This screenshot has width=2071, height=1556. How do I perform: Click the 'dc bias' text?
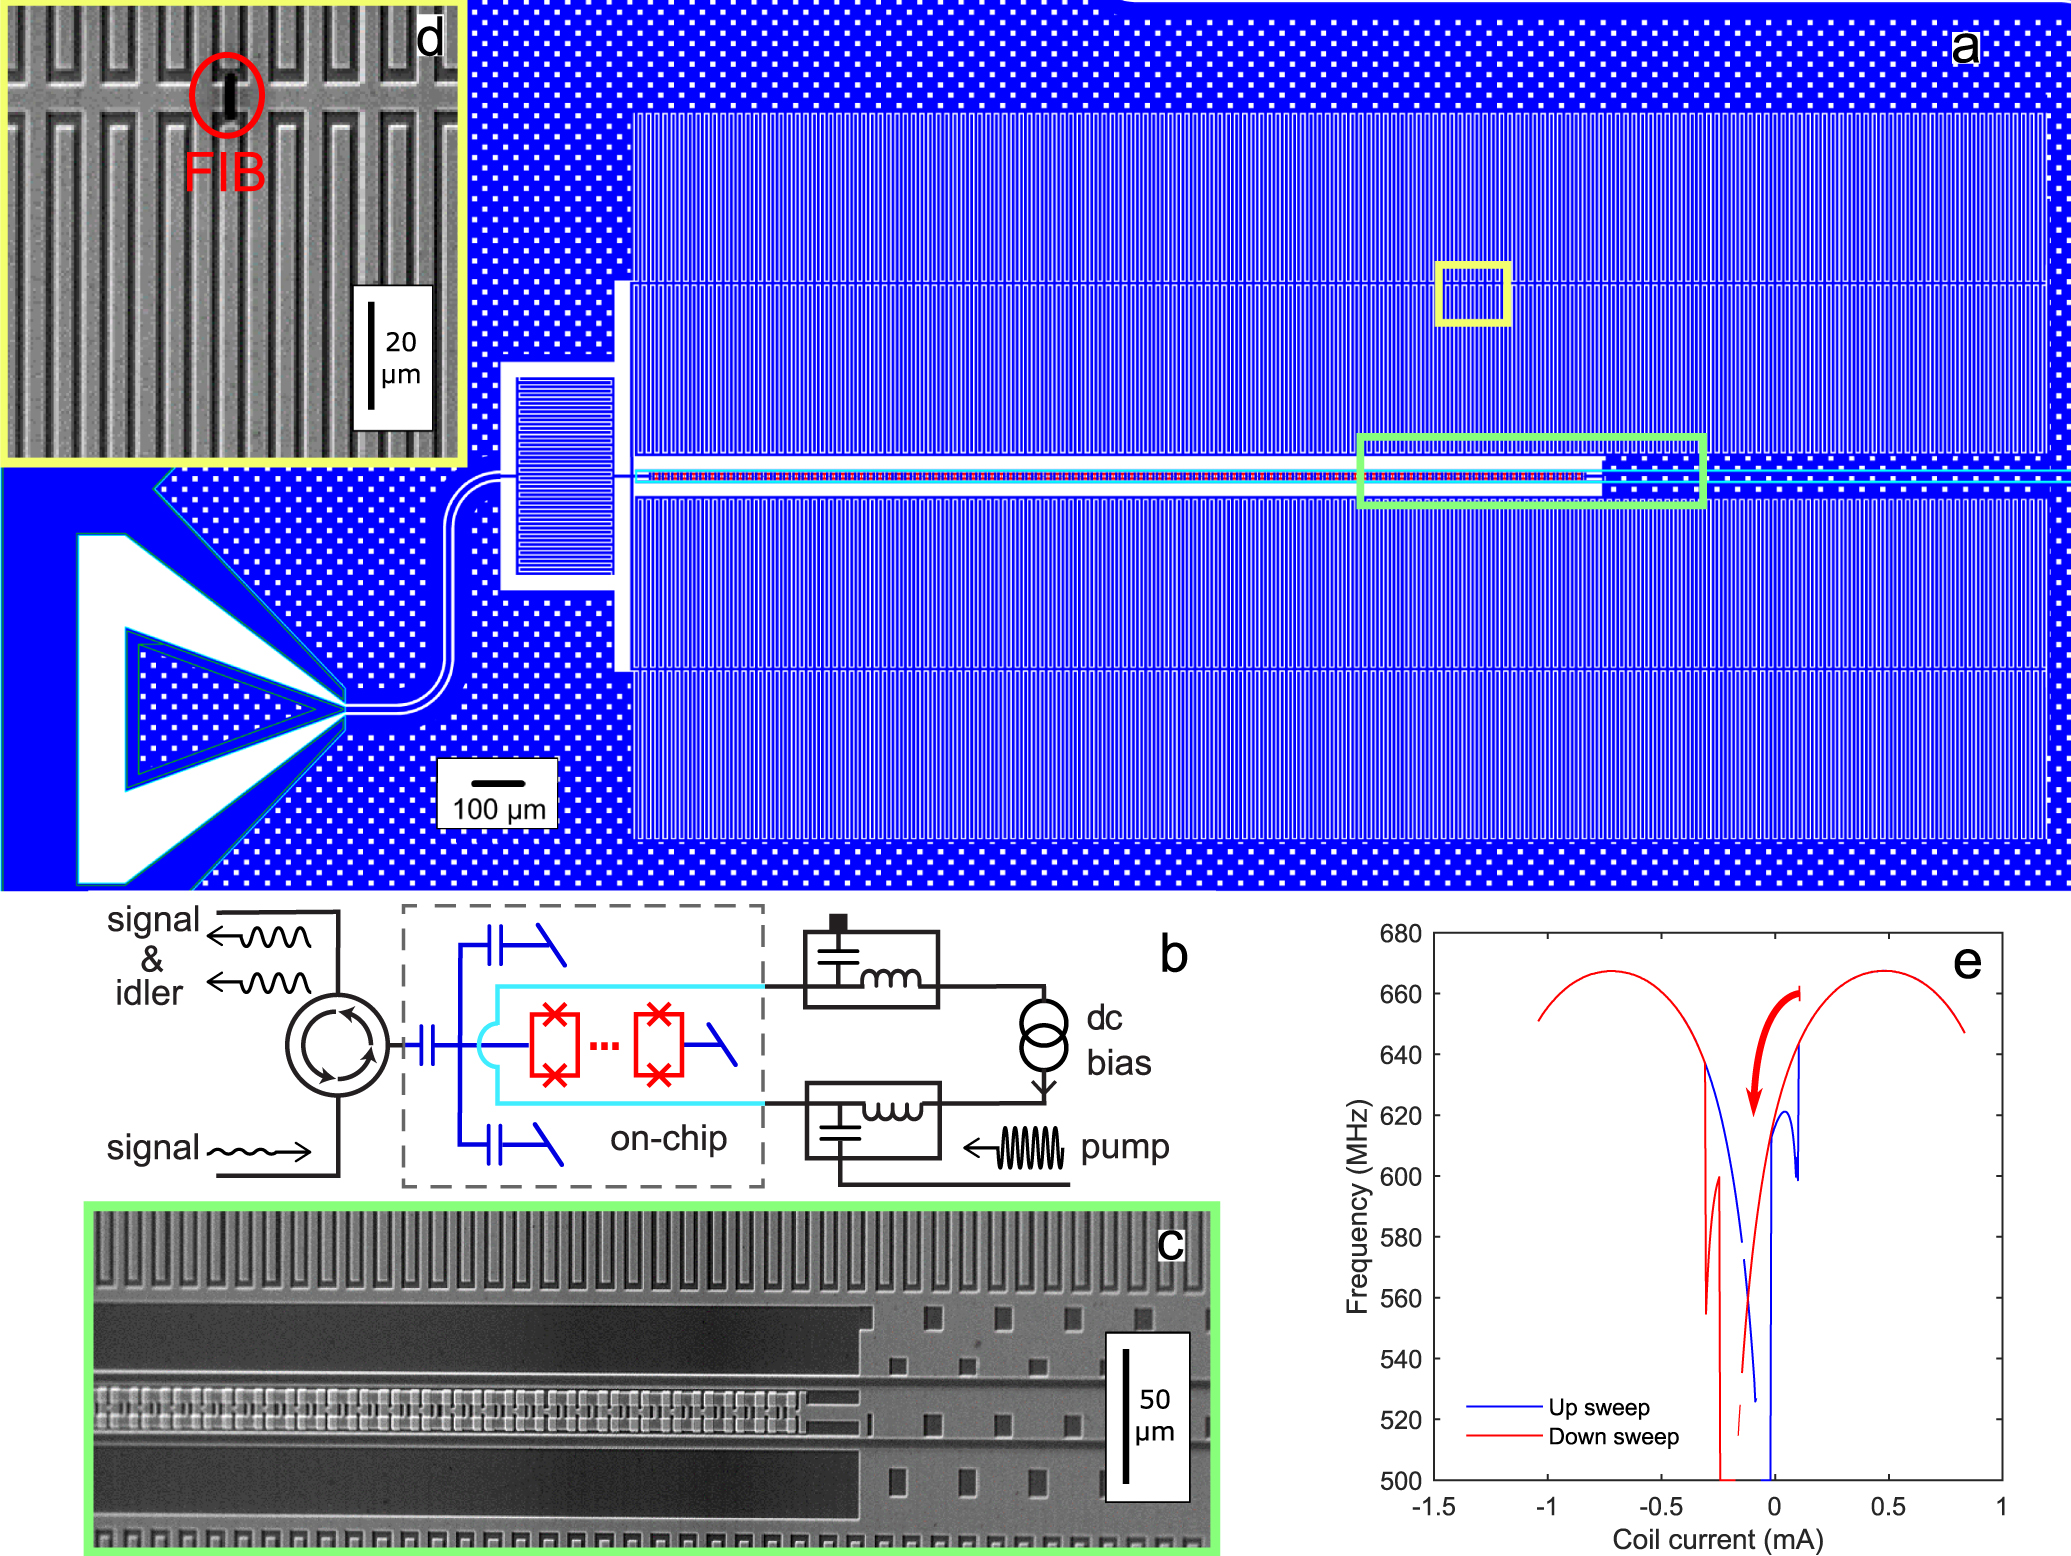(x=1119, y=1040)
